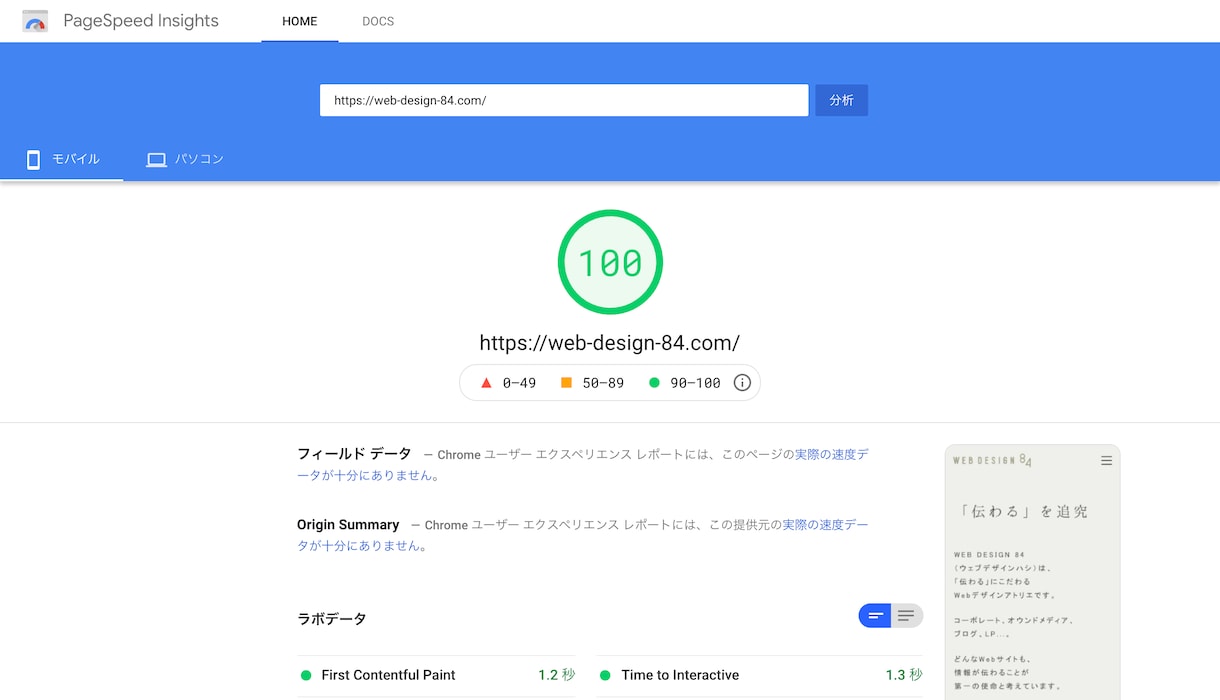Click hamburger menu icon in page preview
The width and height of the screenshot is (1220, 700).
coord(1106,461)
